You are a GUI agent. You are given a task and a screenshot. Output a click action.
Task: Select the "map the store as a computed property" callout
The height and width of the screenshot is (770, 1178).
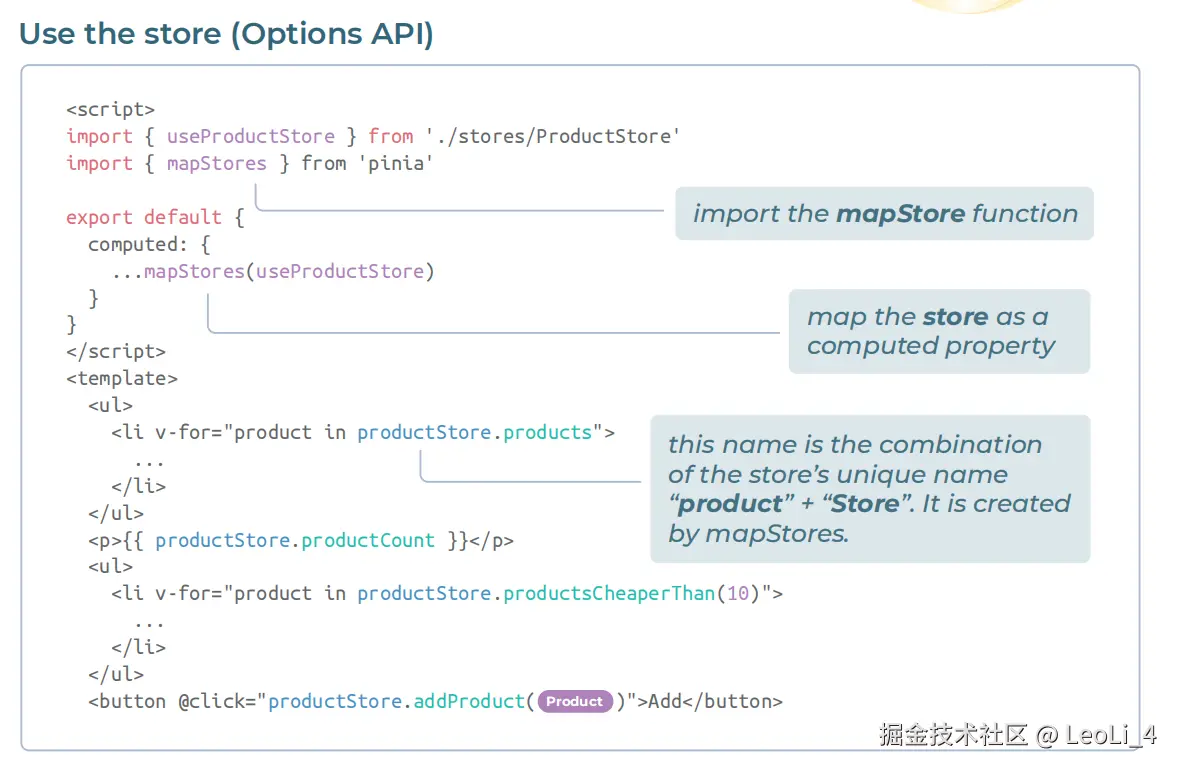coord(938,331)
